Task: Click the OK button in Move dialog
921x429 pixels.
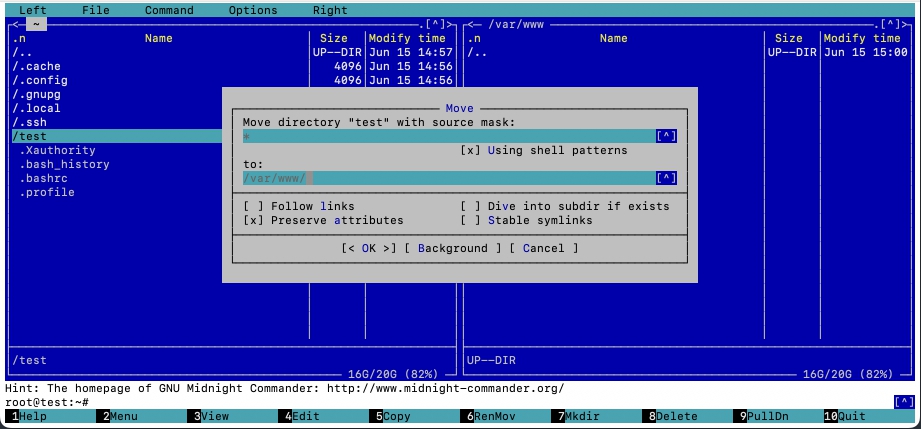Action: pyautogui.click(x=369, y=249)
